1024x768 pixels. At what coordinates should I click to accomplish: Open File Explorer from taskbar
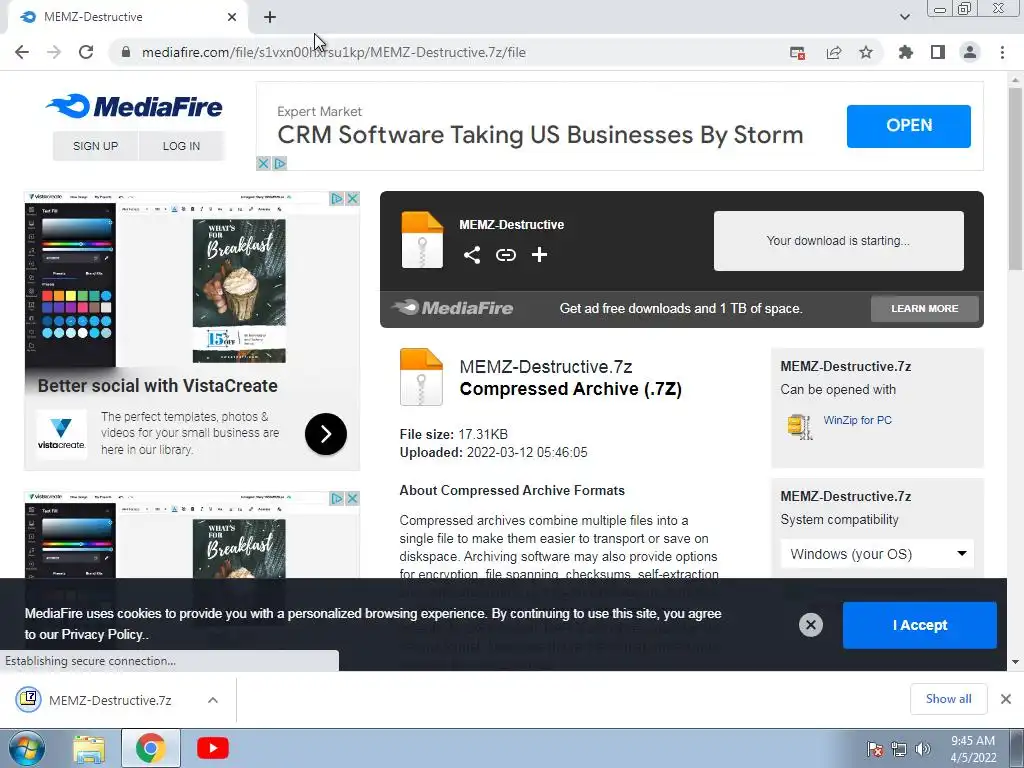coord(89,748)
